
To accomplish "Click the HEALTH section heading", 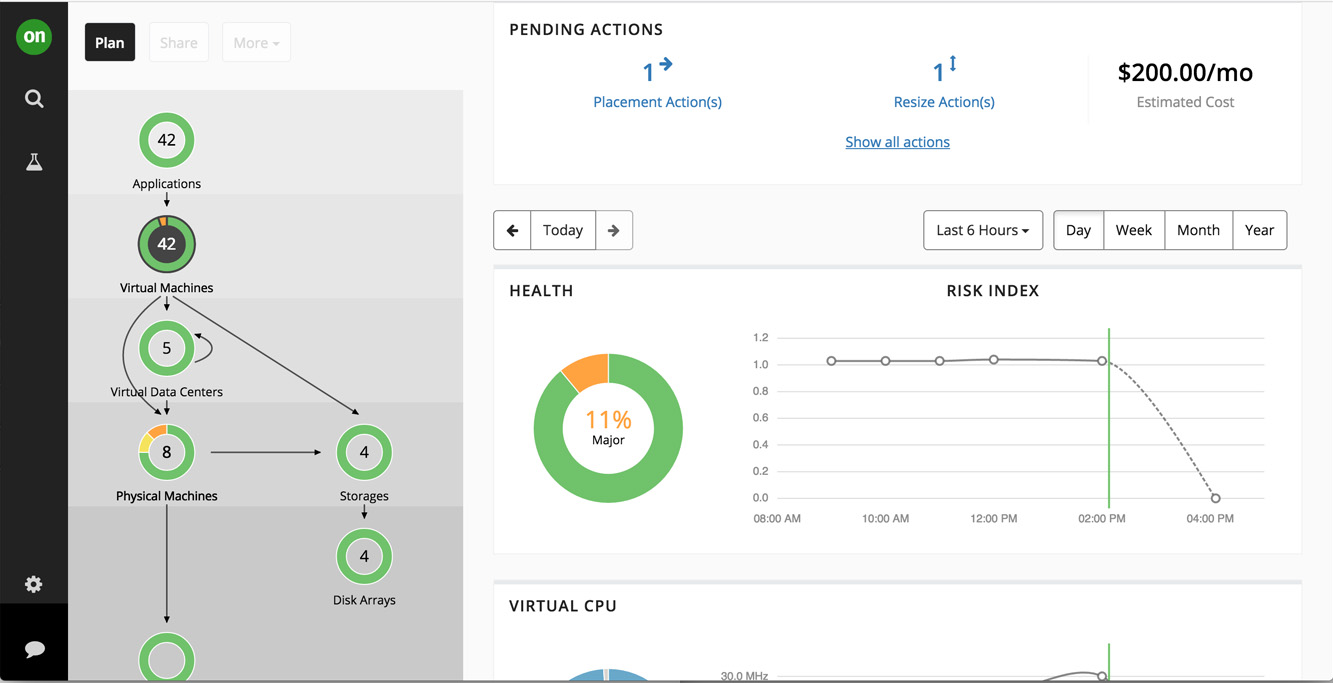I will 541,291.
